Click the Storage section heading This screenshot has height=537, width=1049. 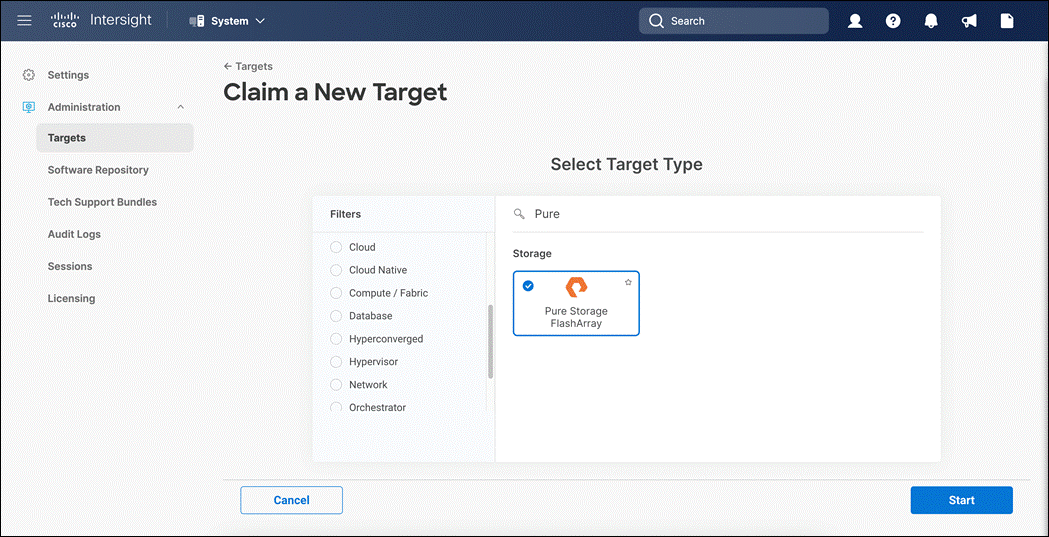(x=532, y=254)
